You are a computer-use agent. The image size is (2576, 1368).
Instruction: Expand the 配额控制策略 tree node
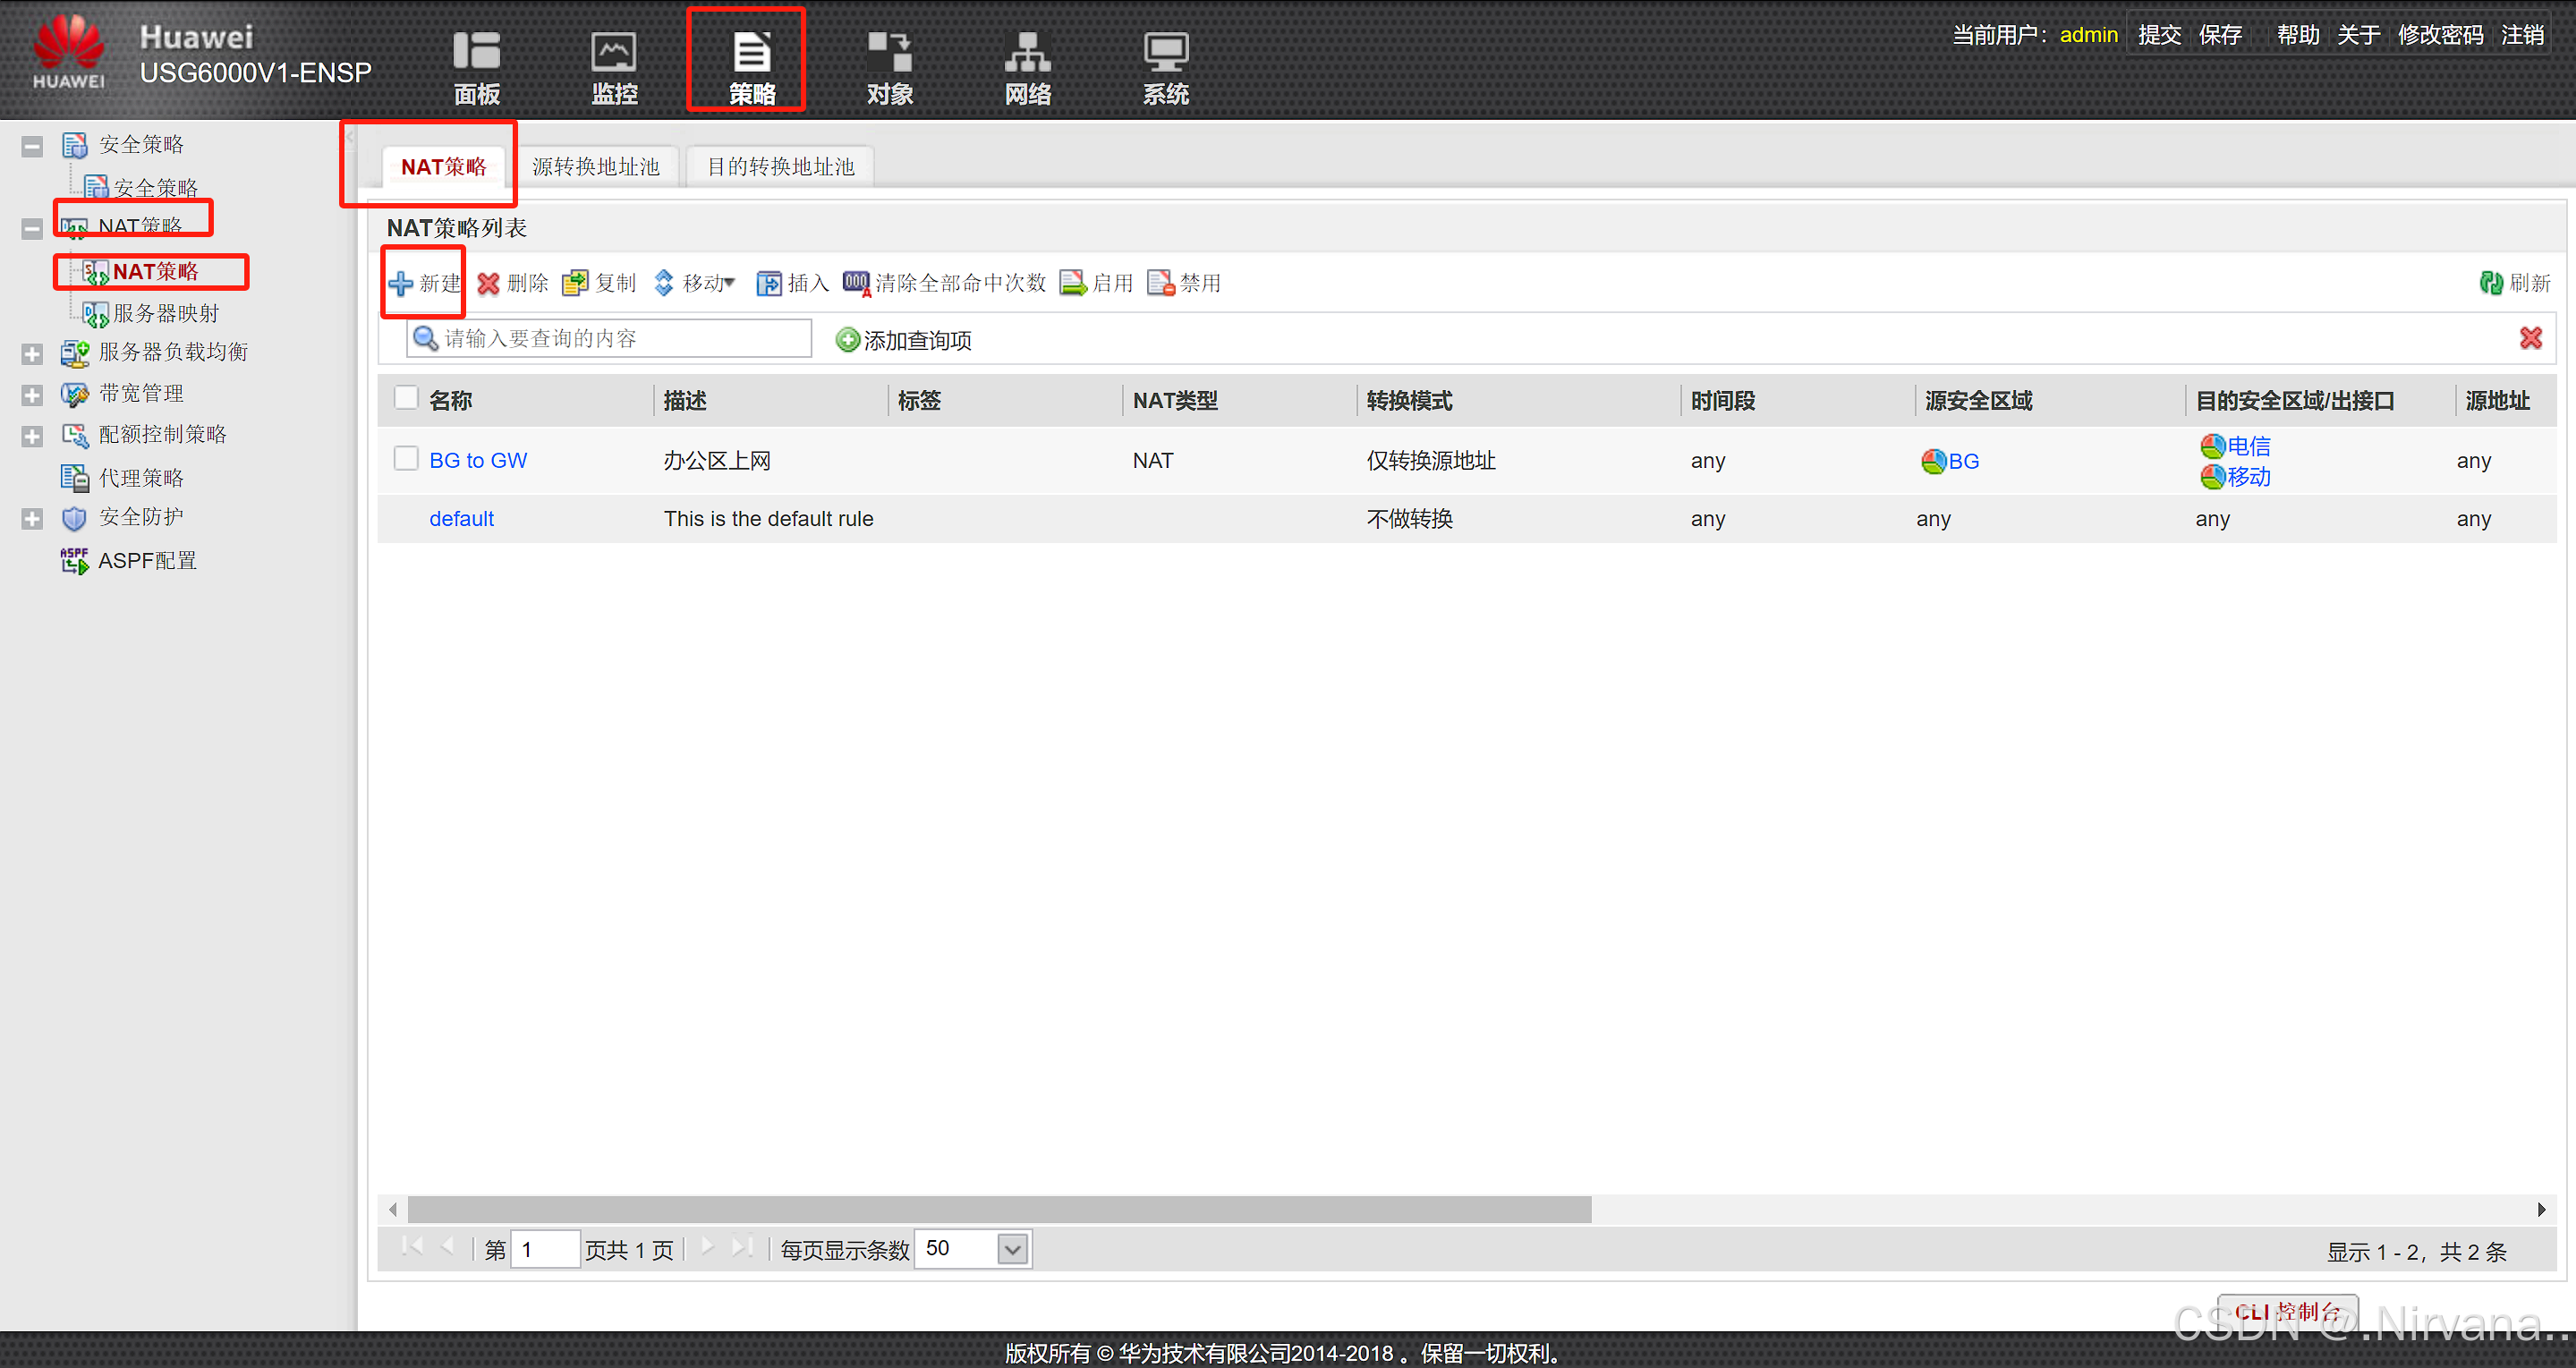pos(32,436)
